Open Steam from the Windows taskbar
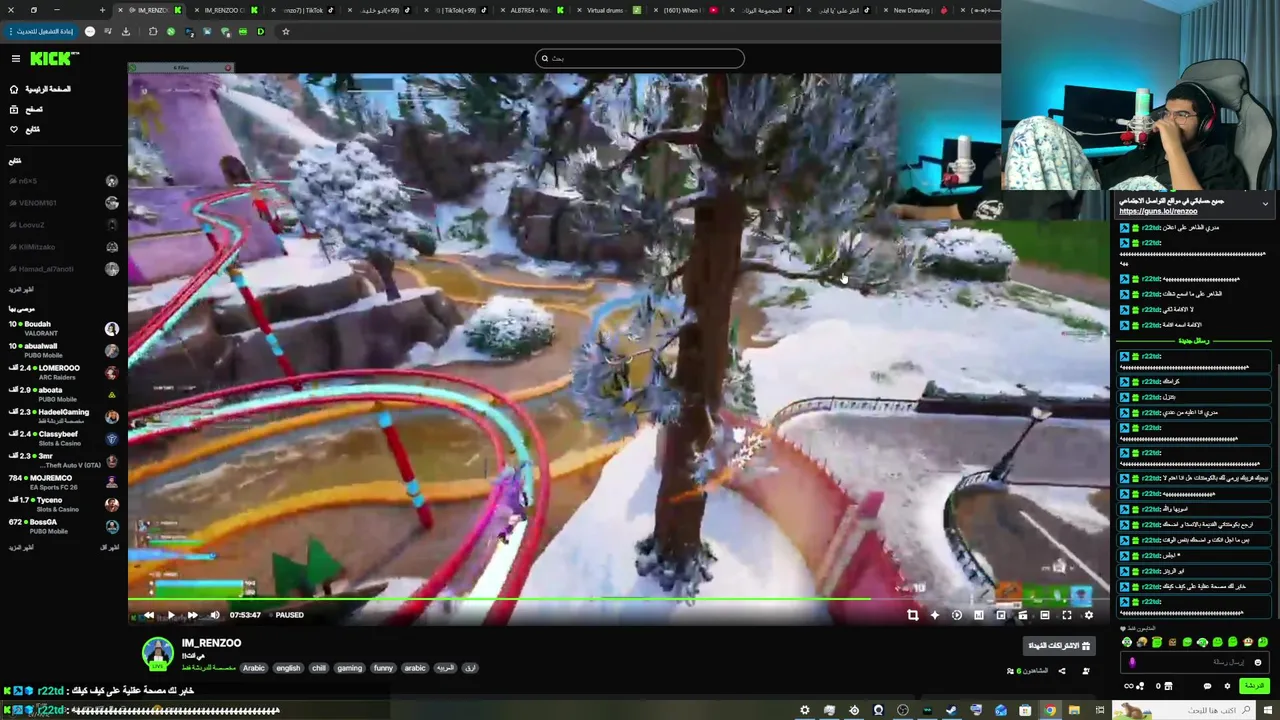The image size is (1280, 720). [951, 710]
